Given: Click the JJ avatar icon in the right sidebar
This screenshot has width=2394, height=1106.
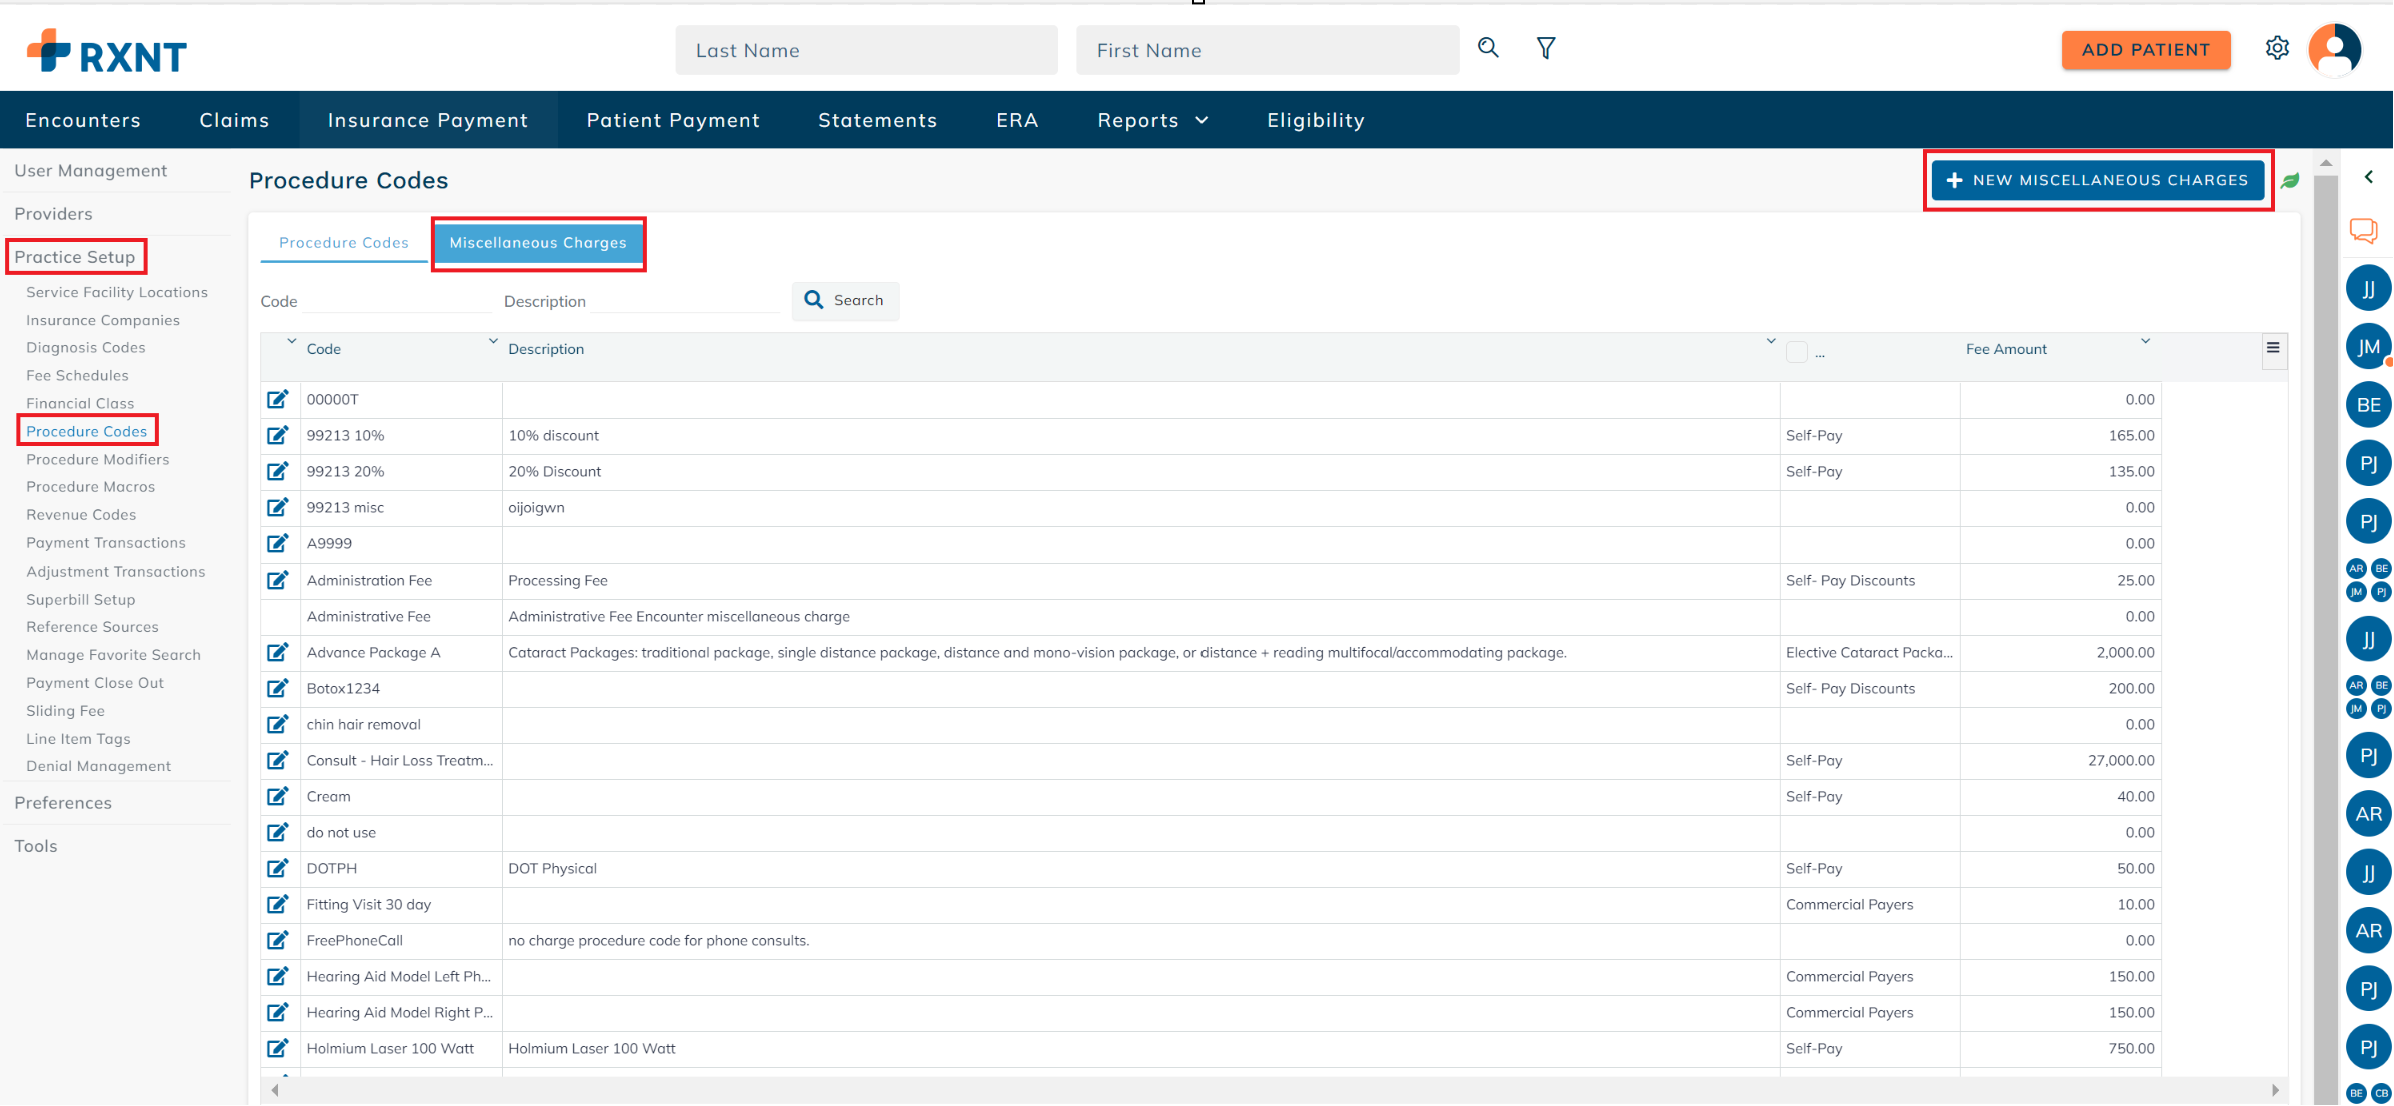Looking at the screenshot, I should coord(2368,287).
